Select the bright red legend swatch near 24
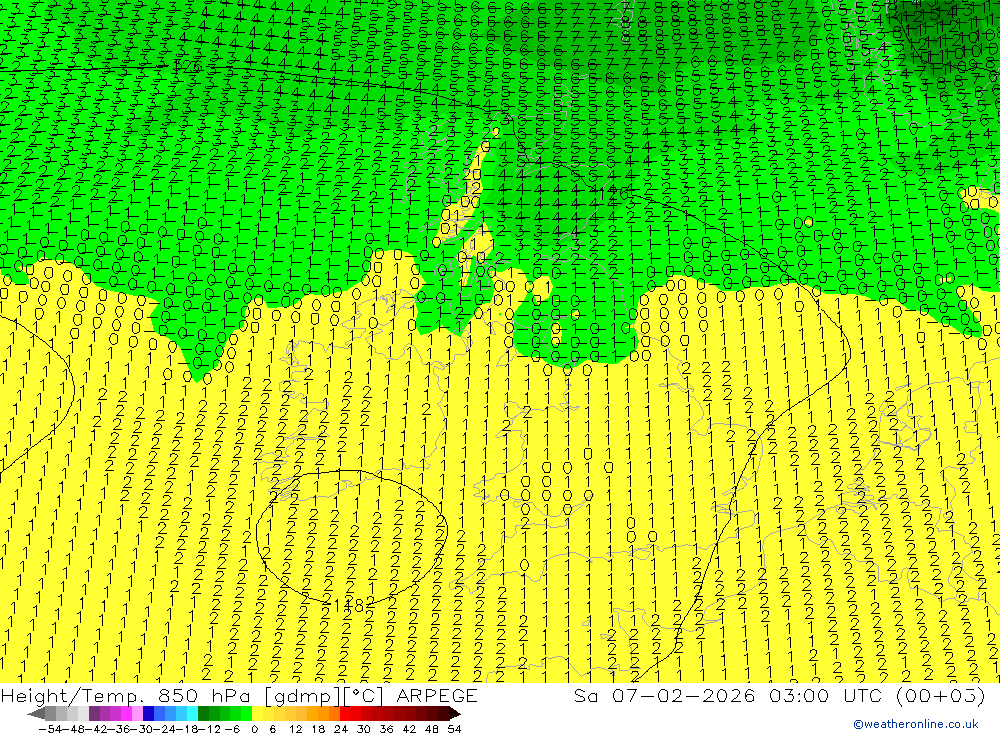 (345, 713)
